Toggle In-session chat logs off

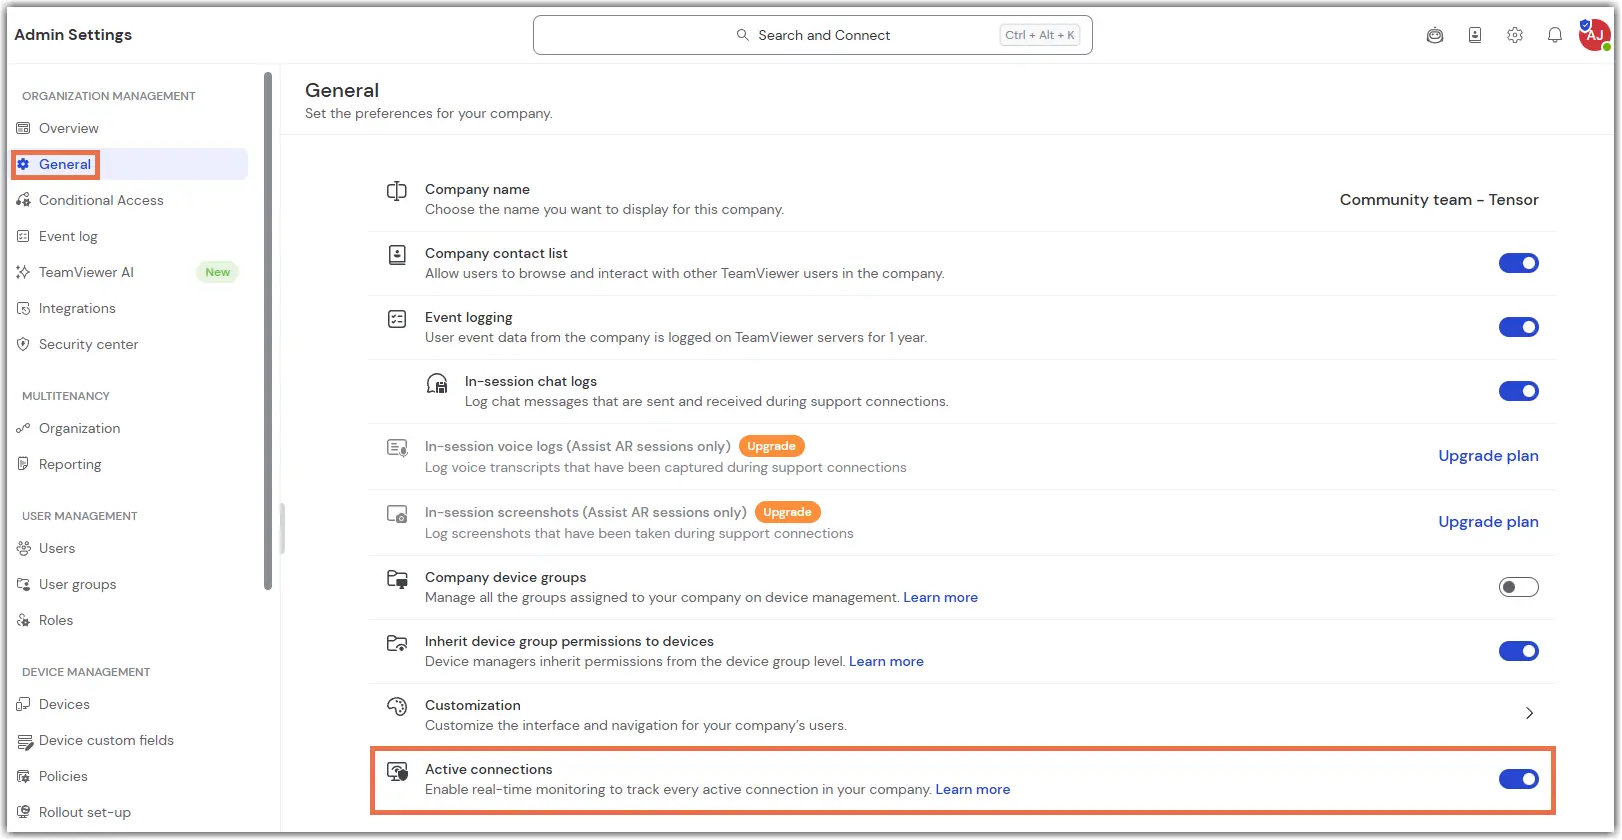pos(1518,391)
